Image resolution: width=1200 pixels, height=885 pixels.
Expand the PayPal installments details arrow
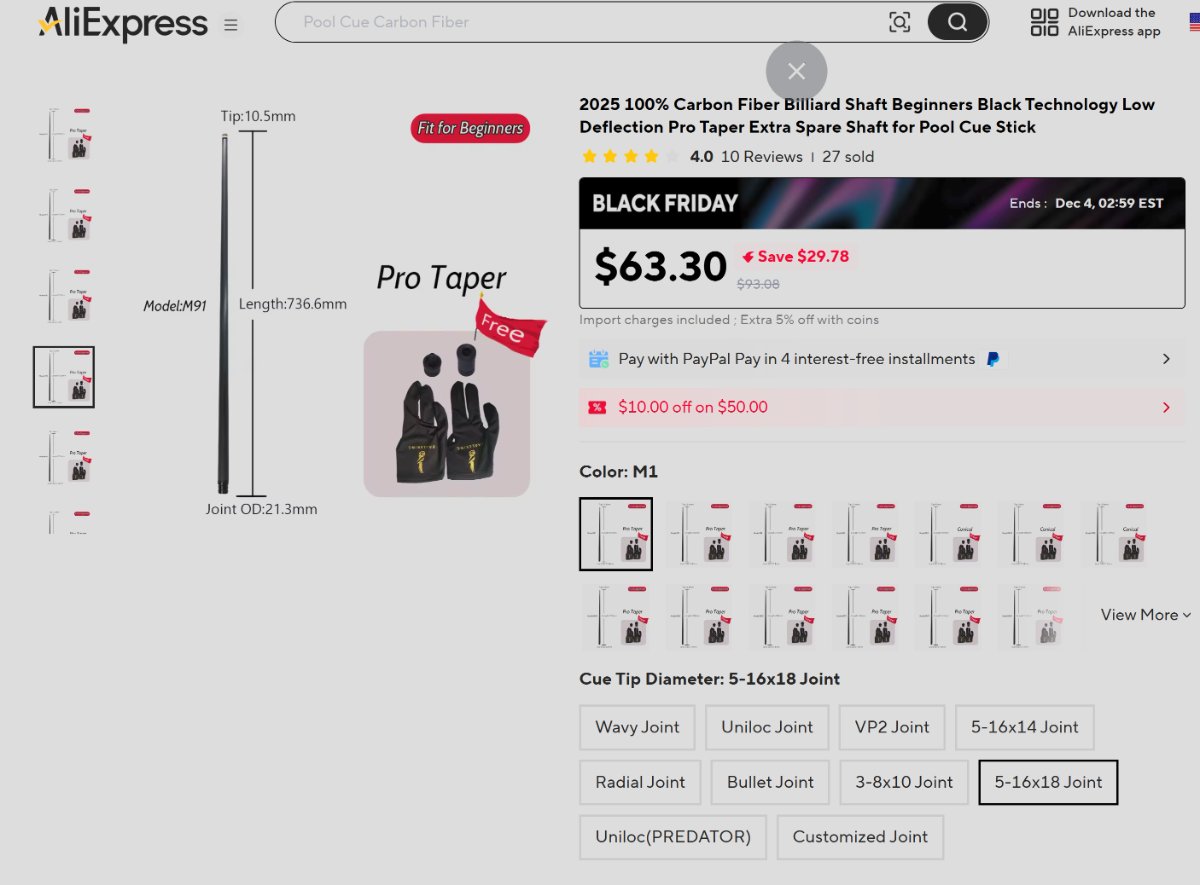1166,359
